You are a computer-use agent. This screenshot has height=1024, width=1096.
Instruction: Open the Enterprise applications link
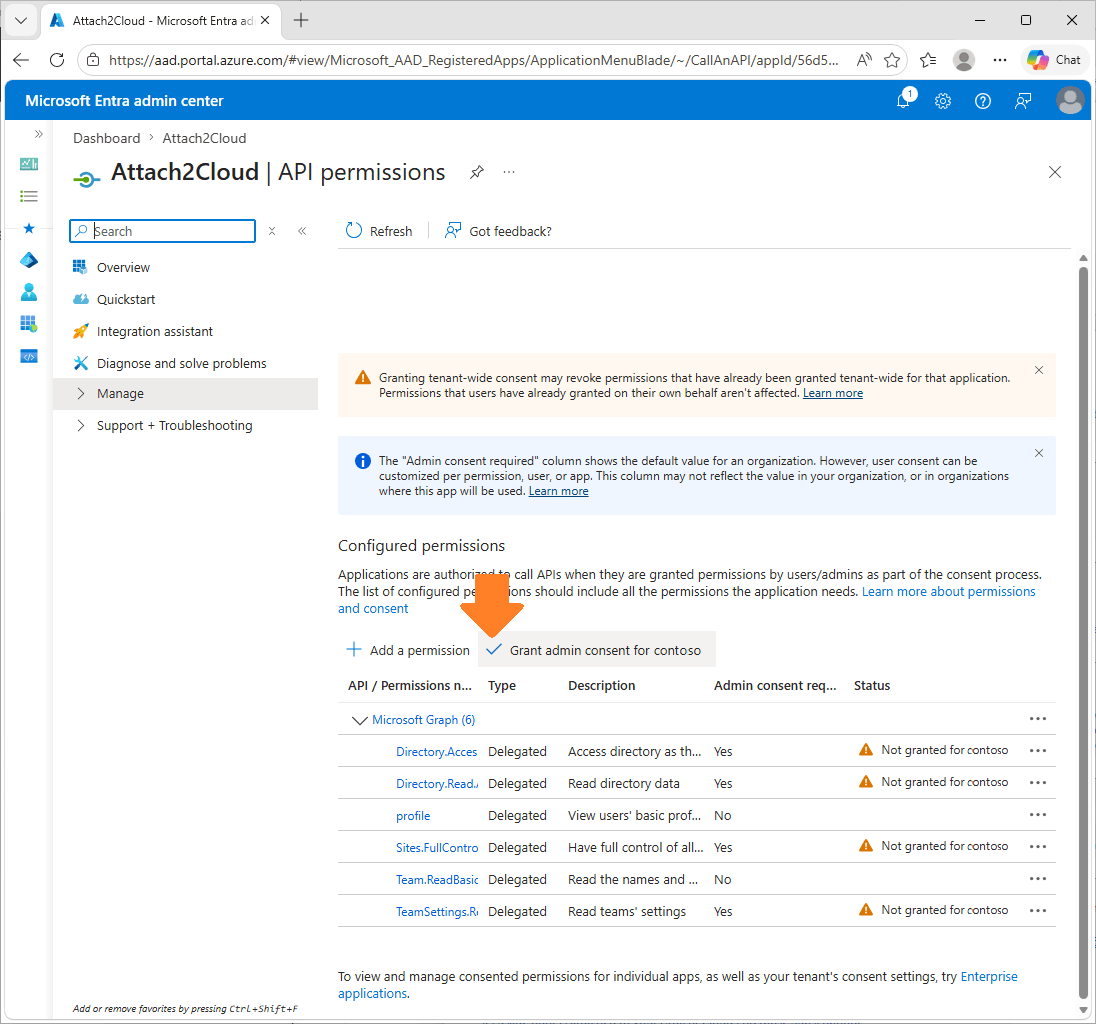(989, 976)
